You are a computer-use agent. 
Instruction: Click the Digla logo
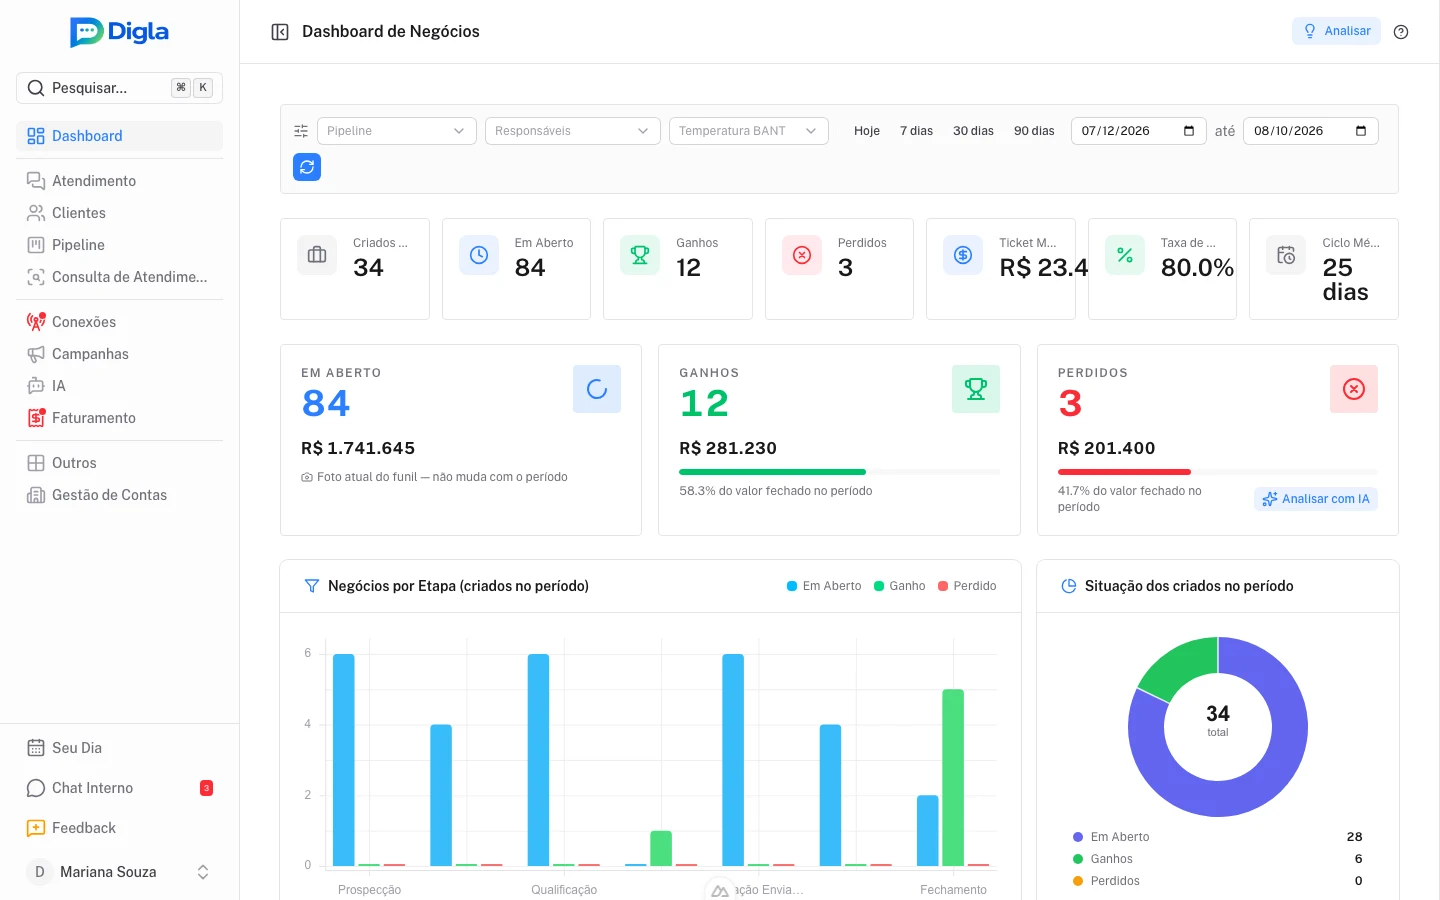[x=119, y=32]
